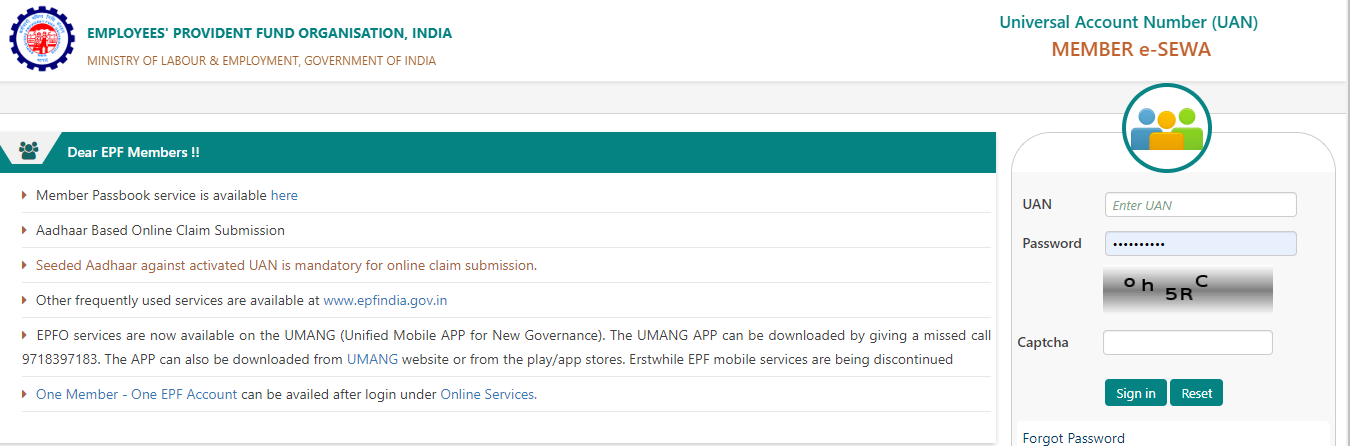1350x446 pixels.
Task: Click the Captcha label text
Action: (x=1043, y=342)
